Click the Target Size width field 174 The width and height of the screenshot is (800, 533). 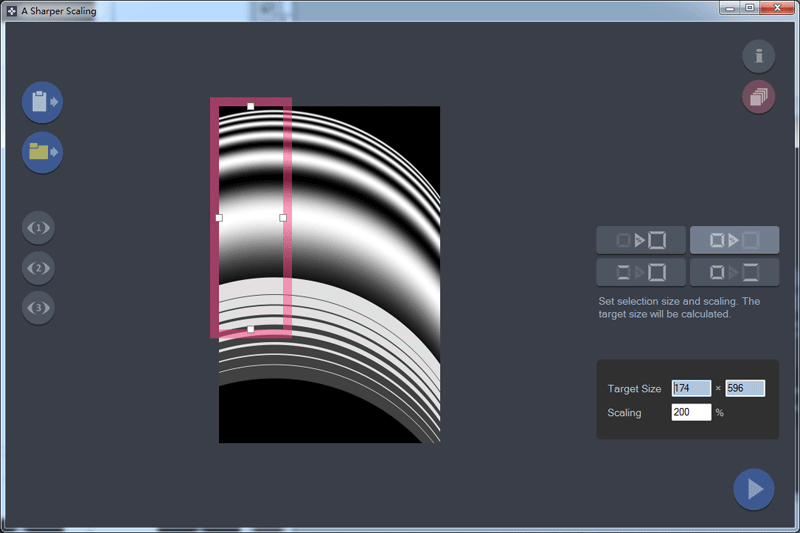[x=691, y=388]
